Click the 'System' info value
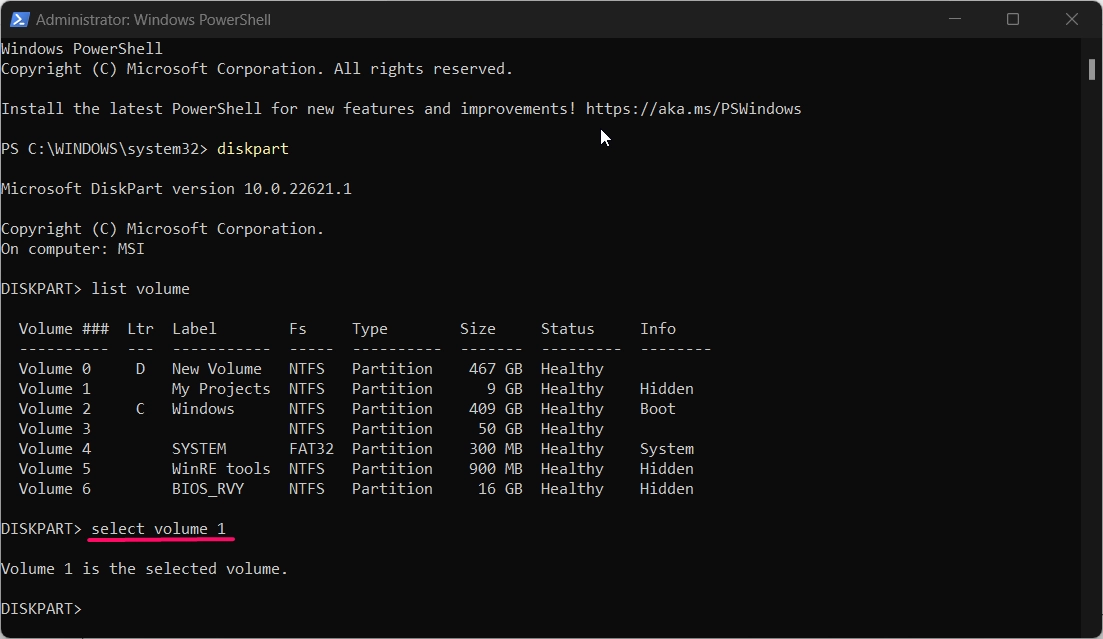Screen dimensions: 1103x639 coord(667,449)
